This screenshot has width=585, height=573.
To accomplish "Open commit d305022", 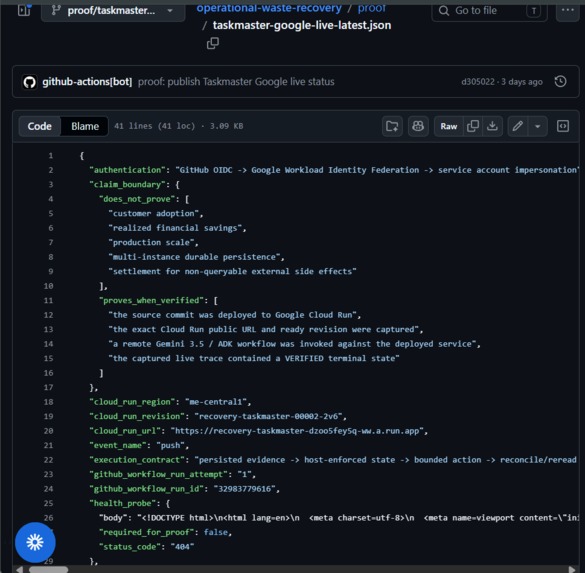I will (478, 82).
